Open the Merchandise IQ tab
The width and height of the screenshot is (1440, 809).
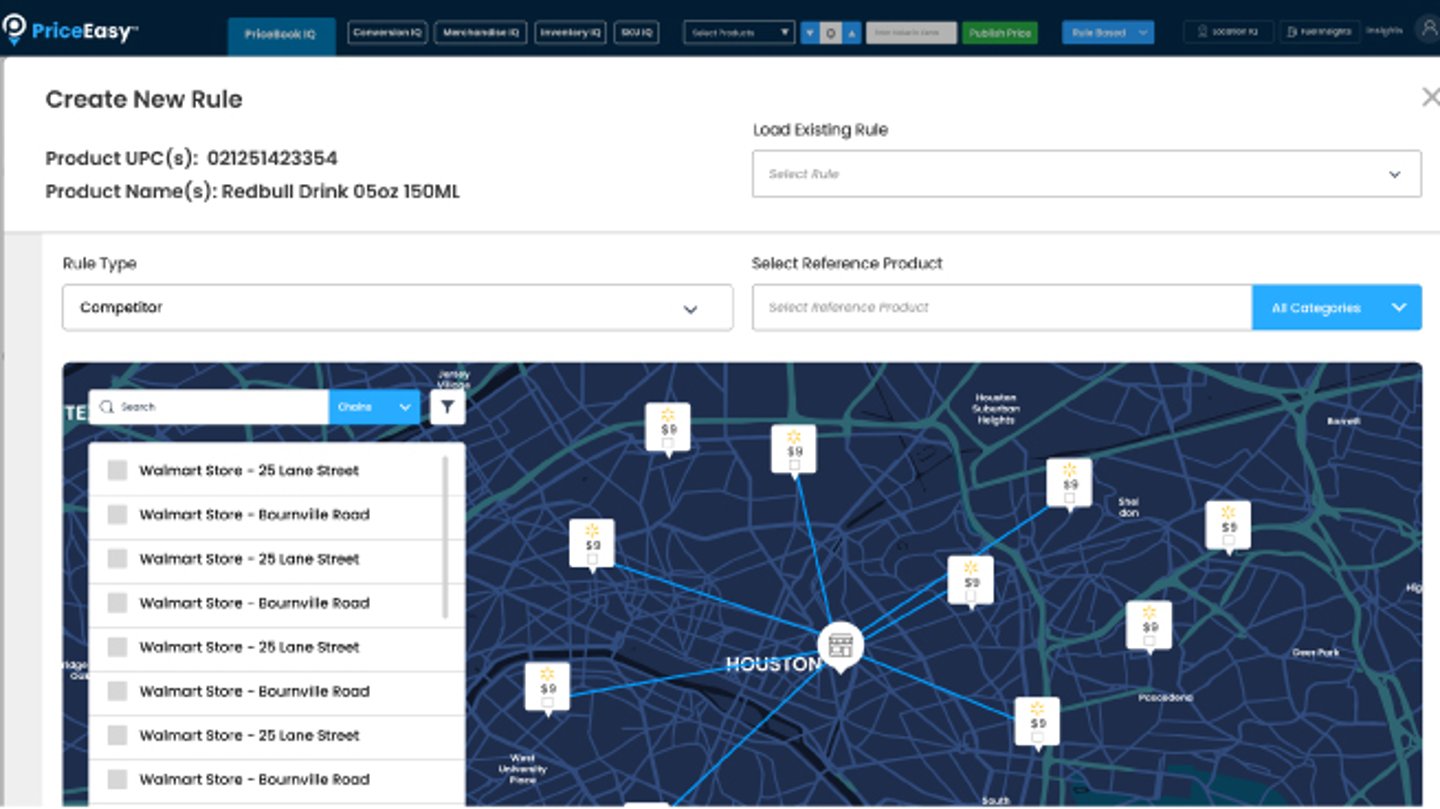click(x=481, y=33)
